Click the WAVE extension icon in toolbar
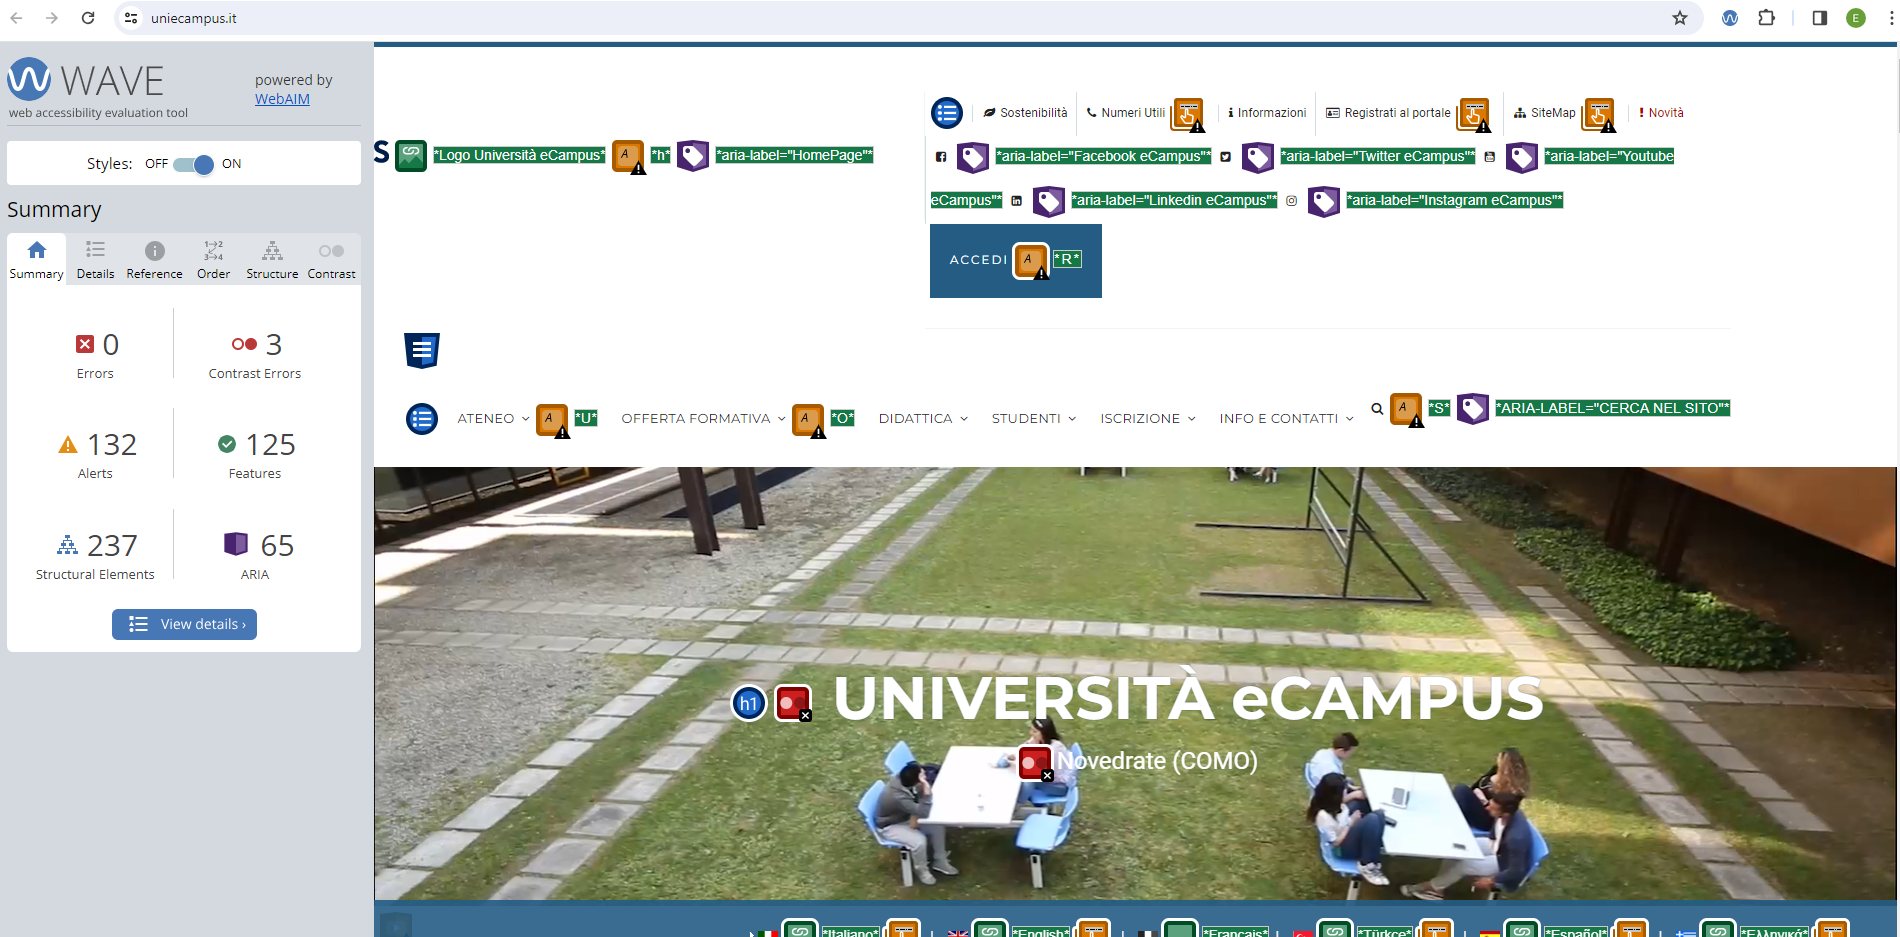 point(1730,18)
